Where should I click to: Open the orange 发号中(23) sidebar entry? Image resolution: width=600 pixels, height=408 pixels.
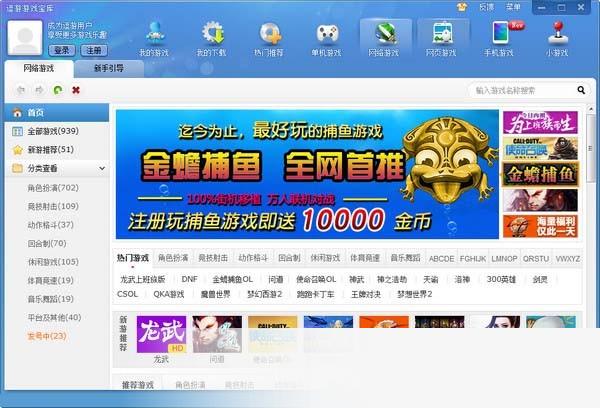coord(47,336)
